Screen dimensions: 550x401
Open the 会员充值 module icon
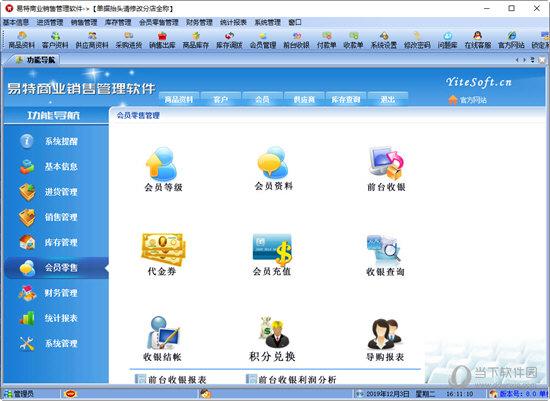click(x=272, y=254)
